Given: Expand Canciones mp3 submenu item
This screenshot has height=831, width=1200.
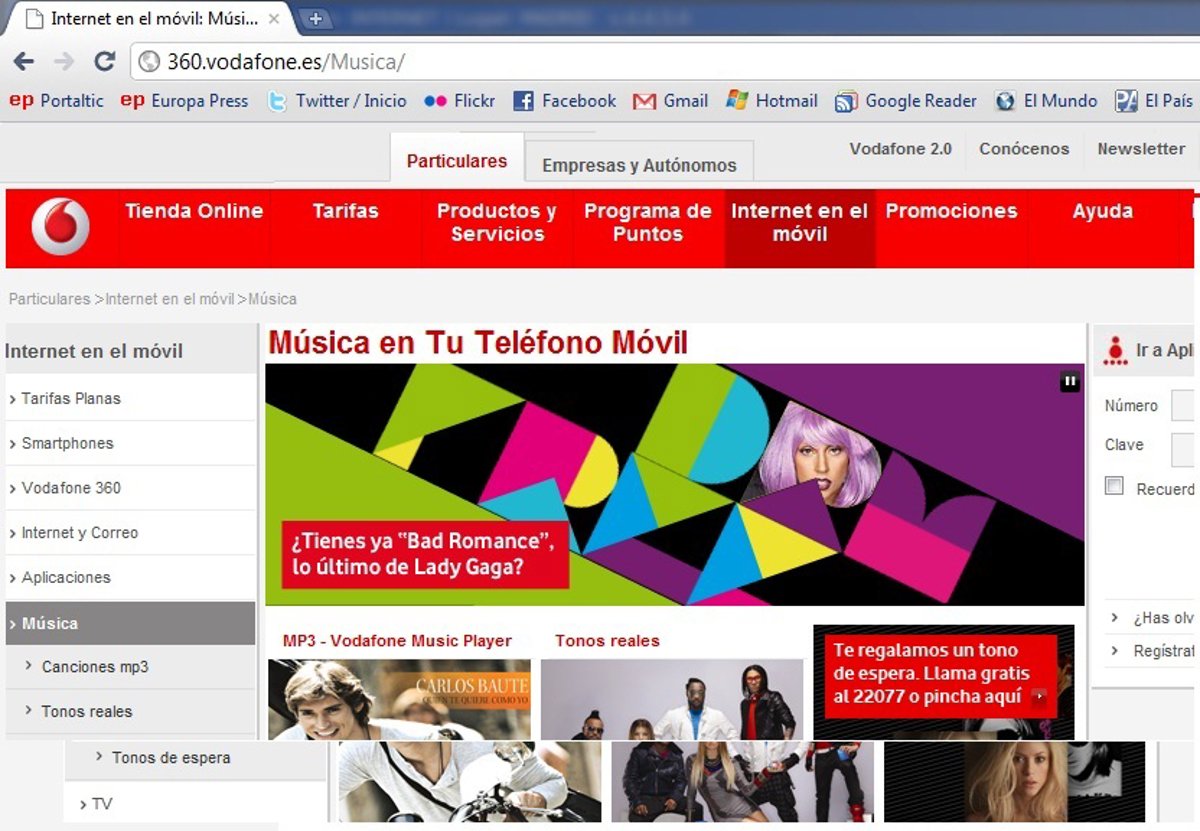Looking at the screenshot, I should coord(95,667).
